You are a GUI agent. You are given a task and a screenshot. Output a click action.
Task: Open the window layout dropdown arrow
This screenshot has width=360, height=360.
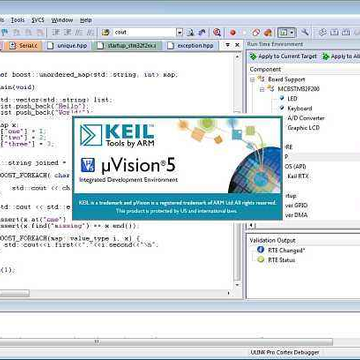pos(292,32)
